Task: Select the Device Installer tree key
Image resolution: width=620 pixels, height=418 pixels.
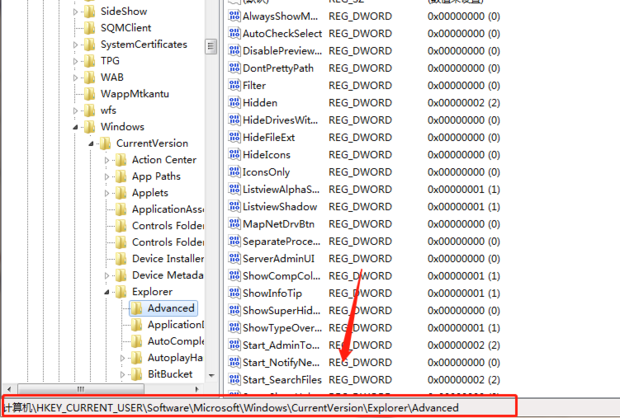Action: 168,259
